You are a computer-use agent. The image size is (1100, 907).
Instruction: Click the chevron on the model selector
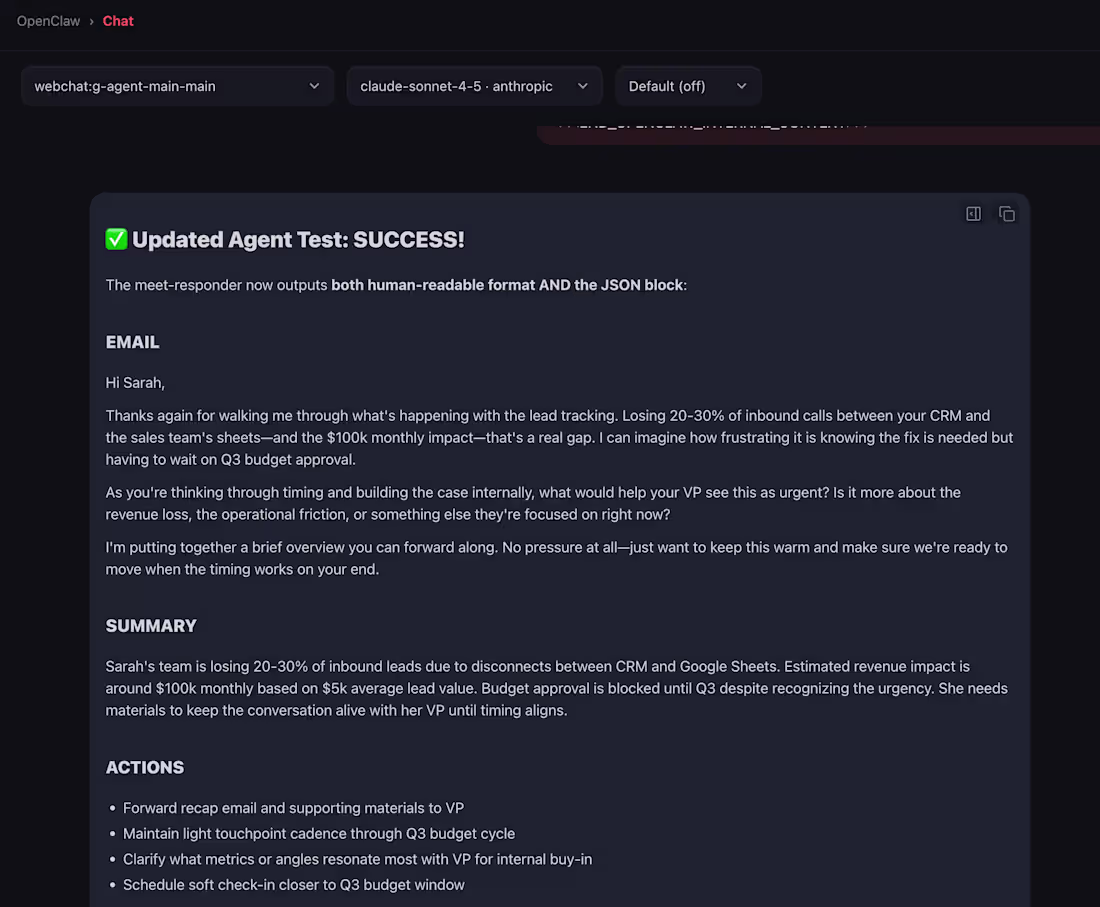point(583,86)
